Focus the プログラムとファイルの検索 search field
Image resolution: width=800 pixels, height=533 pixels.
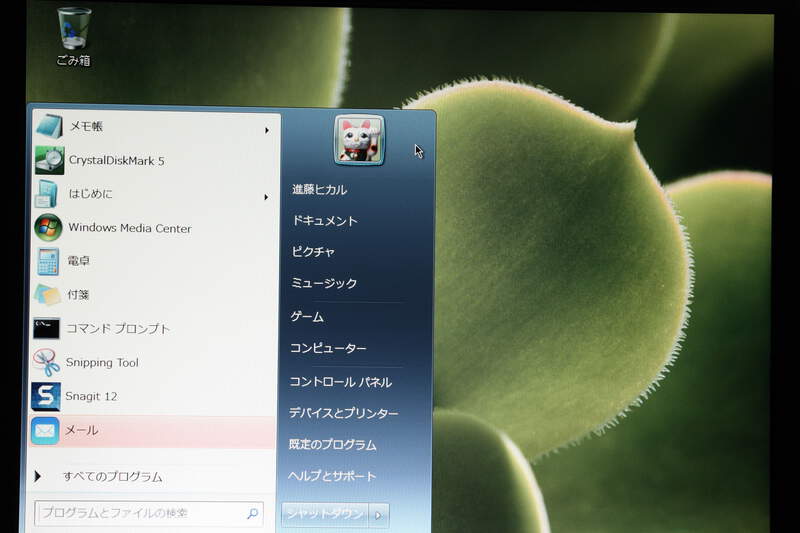pyautogui.click(x=149, y=513)
